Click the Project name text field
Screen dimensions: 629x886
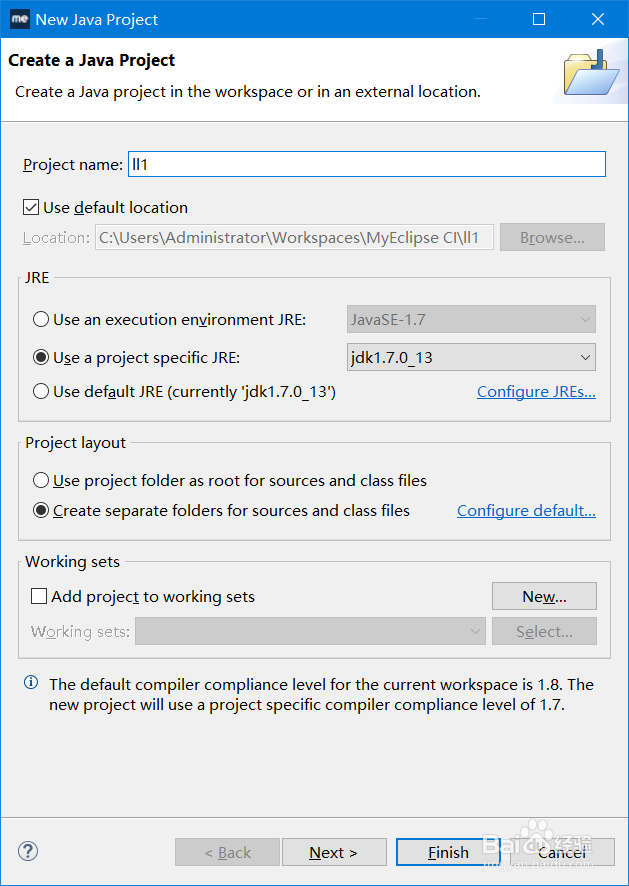(366, 164)
